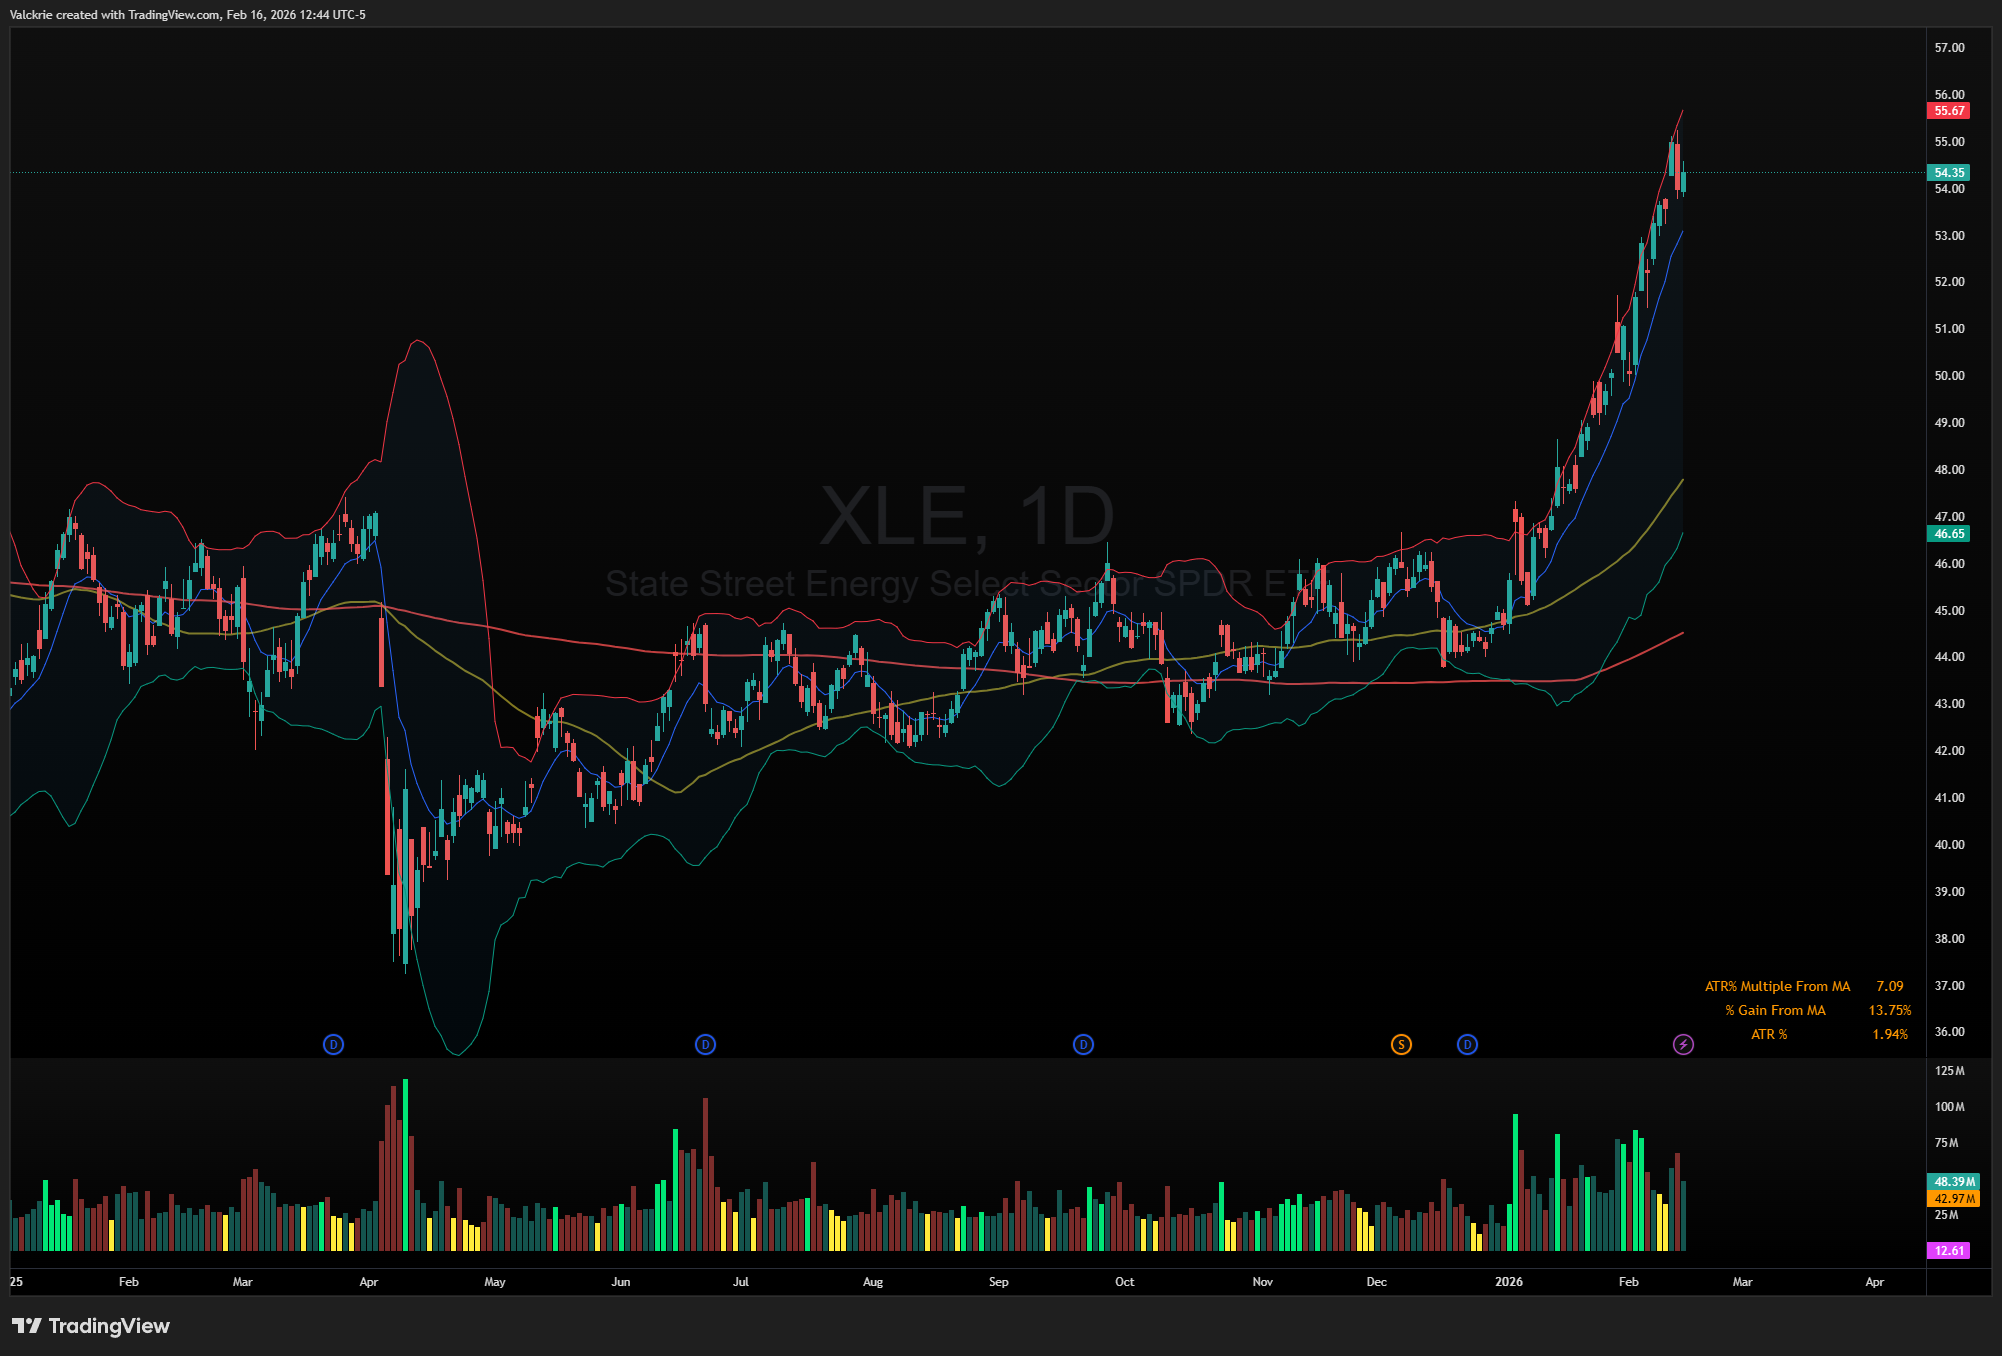Click the green 46.65 price label
Viewport: 2002px width, 1356px height.
point(1948,533)
